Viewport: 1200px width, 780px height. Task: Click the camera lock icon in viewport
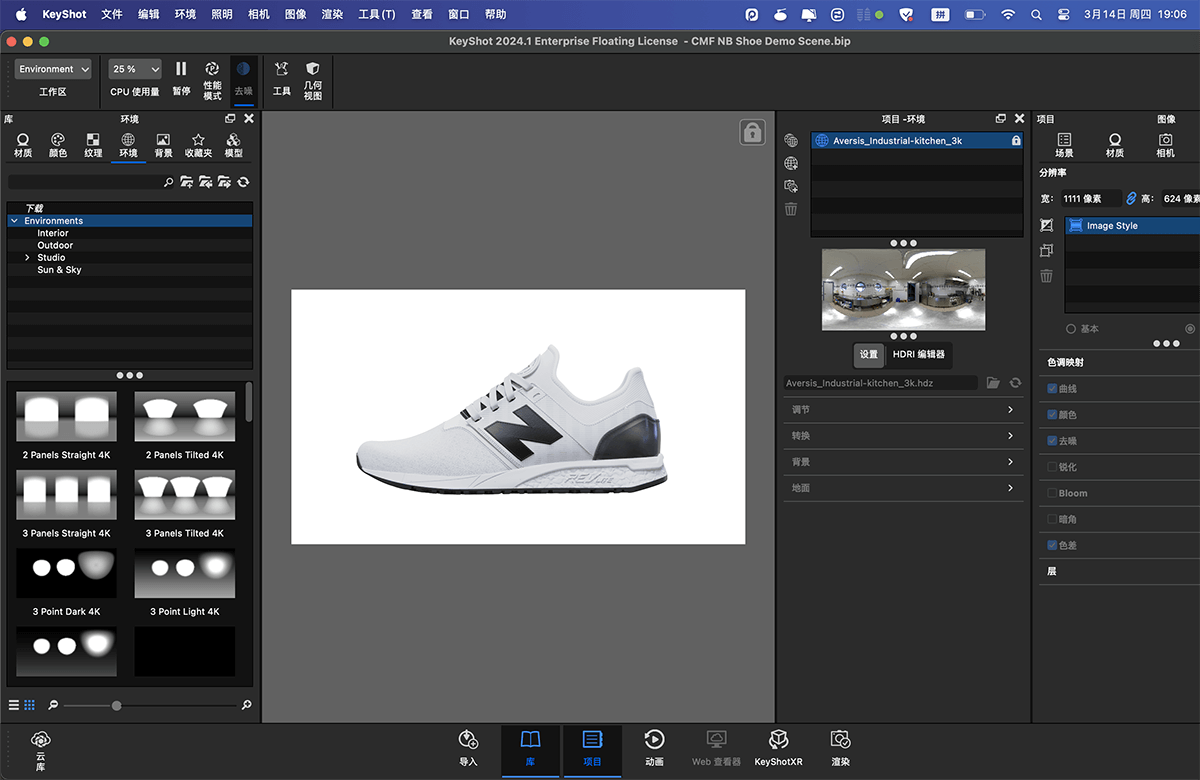(752, 131)
